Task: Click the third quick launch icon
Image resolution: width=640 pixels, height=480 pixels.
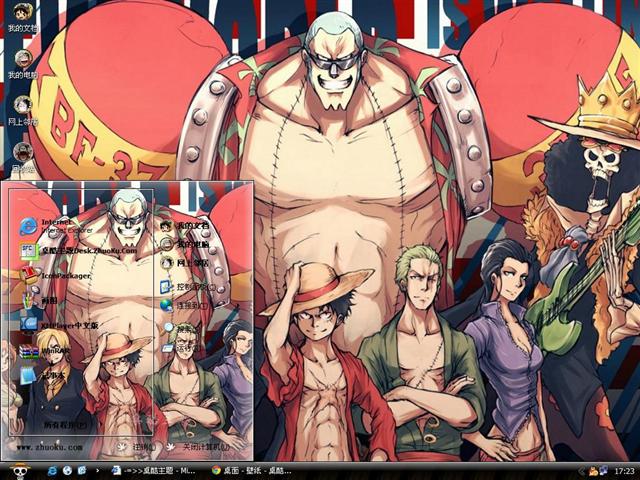Action: (82, 471)
